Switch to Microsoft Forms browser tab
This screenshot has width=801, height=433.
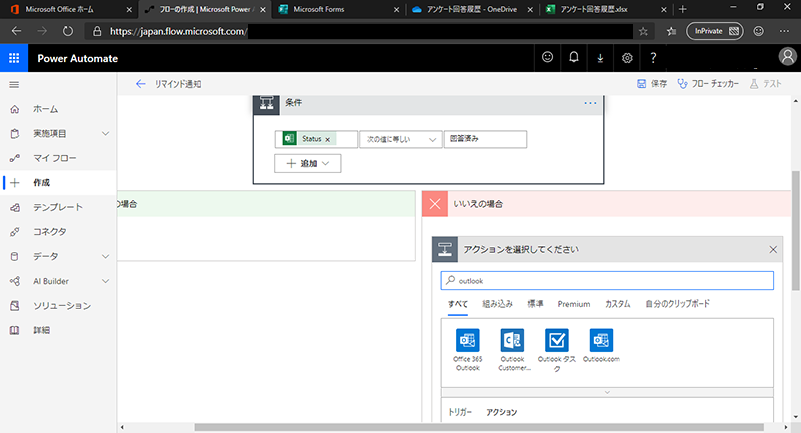339,9
